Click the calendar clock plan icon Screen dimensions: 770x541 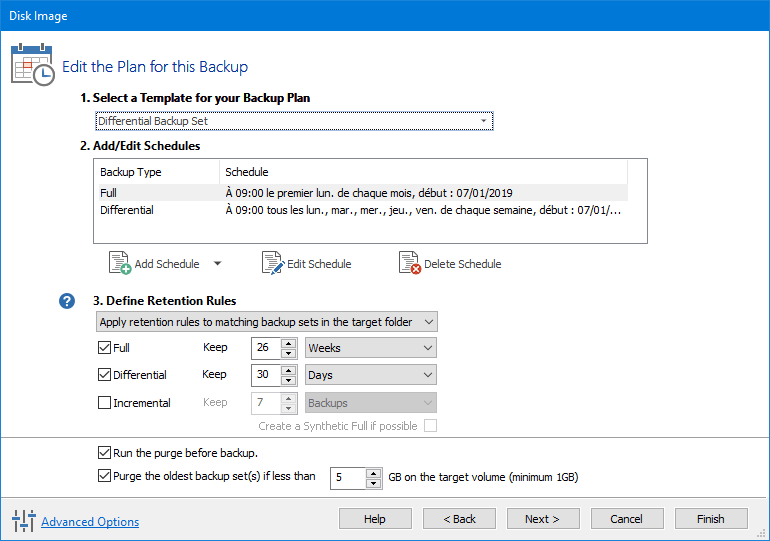coord(32,64)
